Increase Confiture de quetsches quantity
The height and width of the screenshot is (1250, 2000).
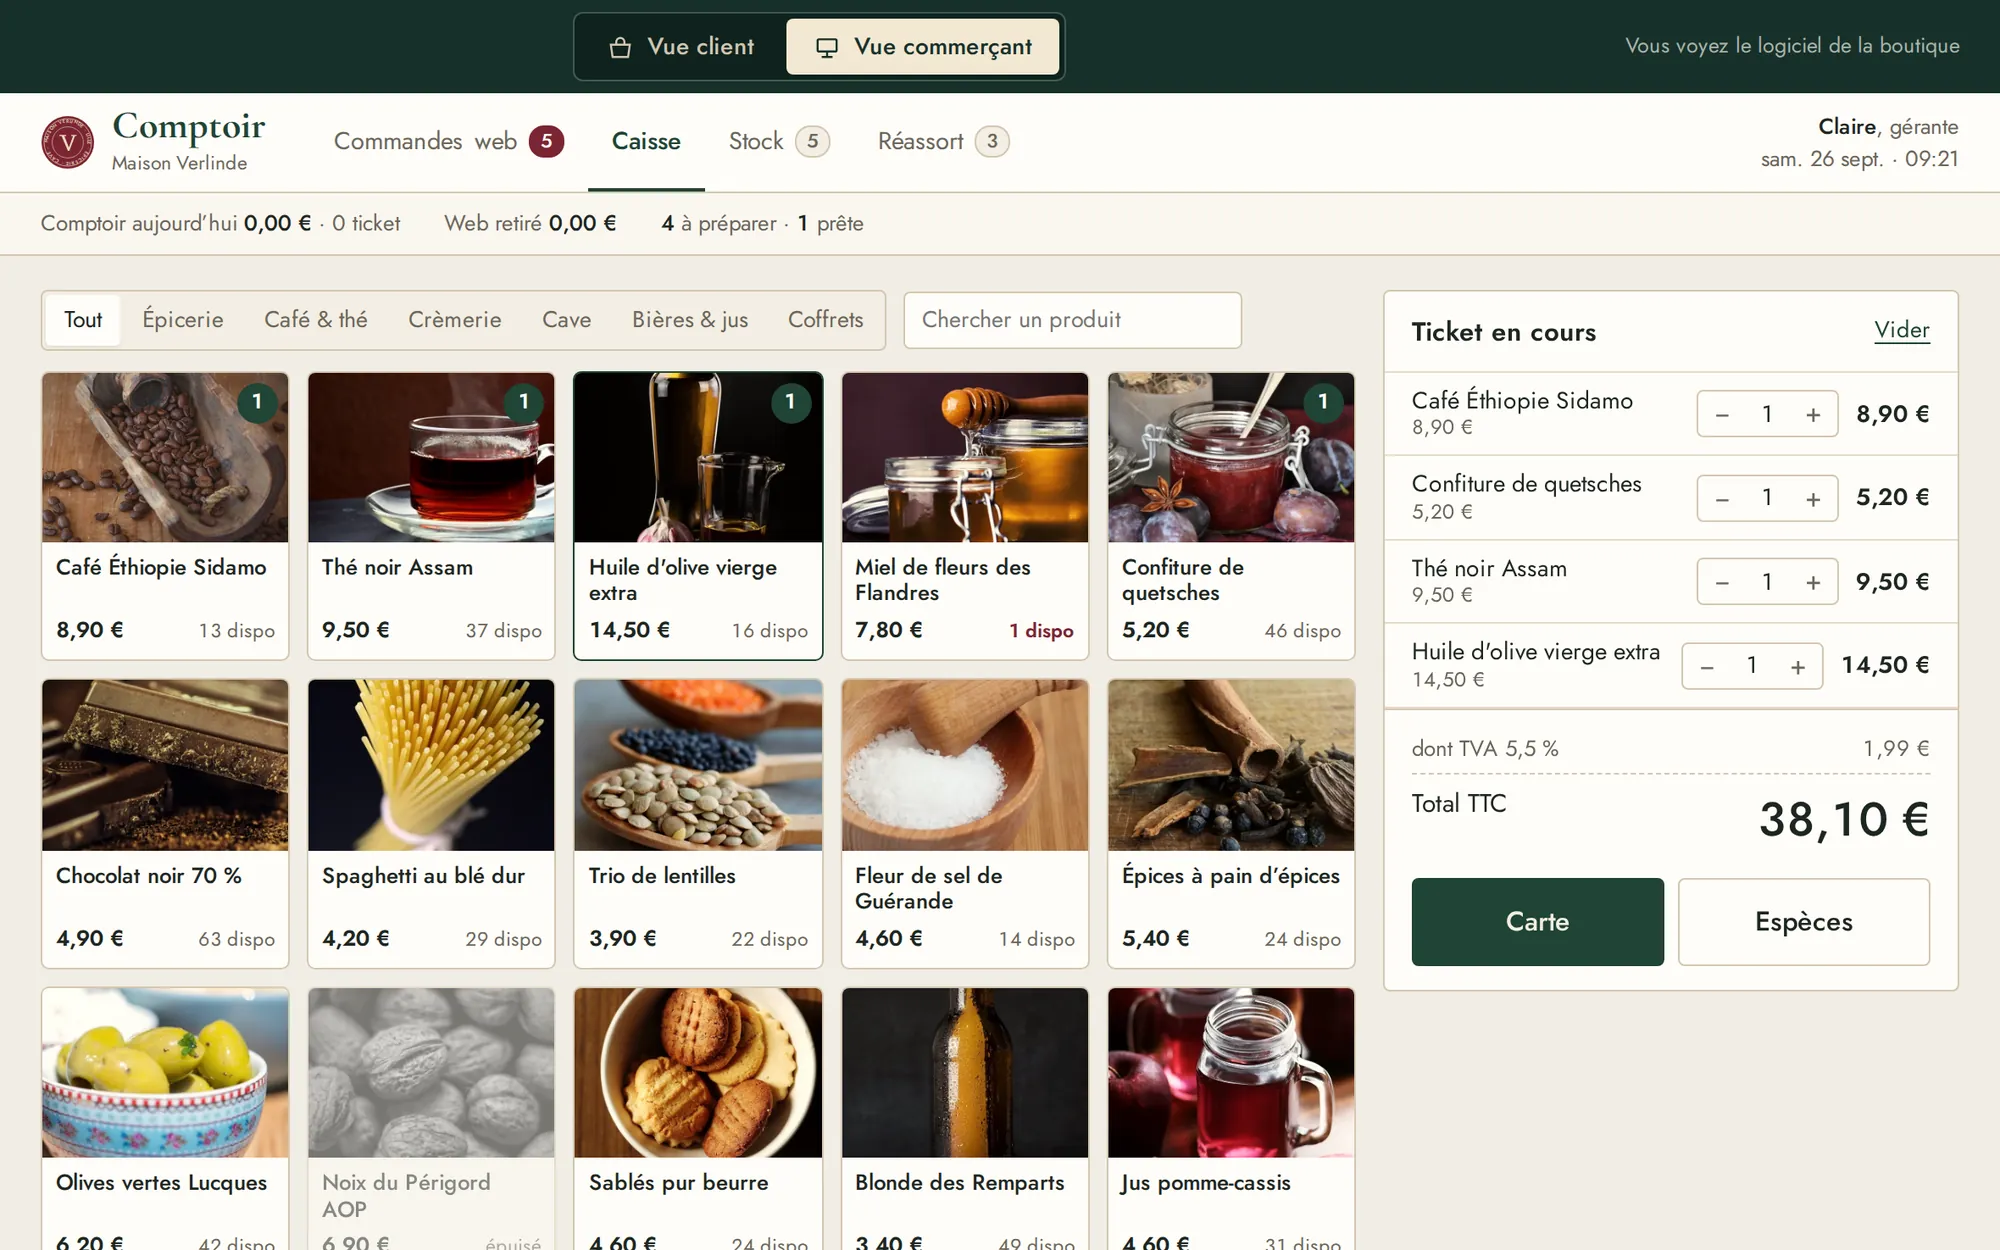(x=1813, y=499)
